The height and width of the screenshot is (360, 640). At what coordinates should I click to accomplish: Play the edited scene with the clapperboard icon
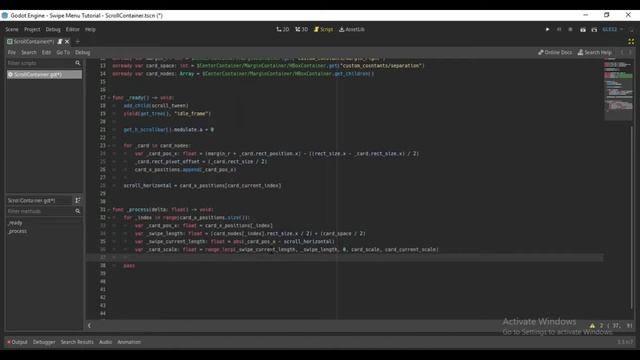tap(582, 29)
